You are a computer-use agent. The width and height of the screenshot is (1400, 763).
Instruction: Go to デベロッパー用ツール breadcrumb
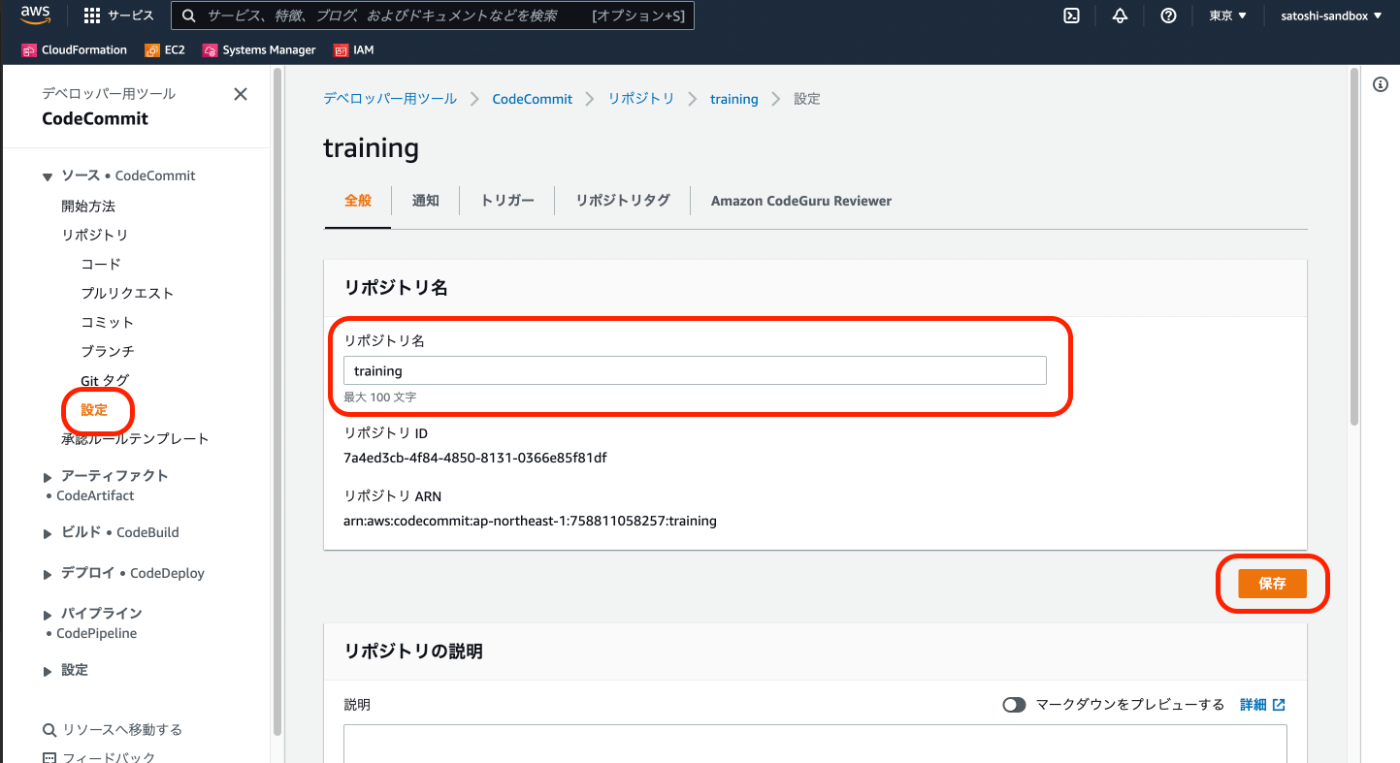(389, 99)
